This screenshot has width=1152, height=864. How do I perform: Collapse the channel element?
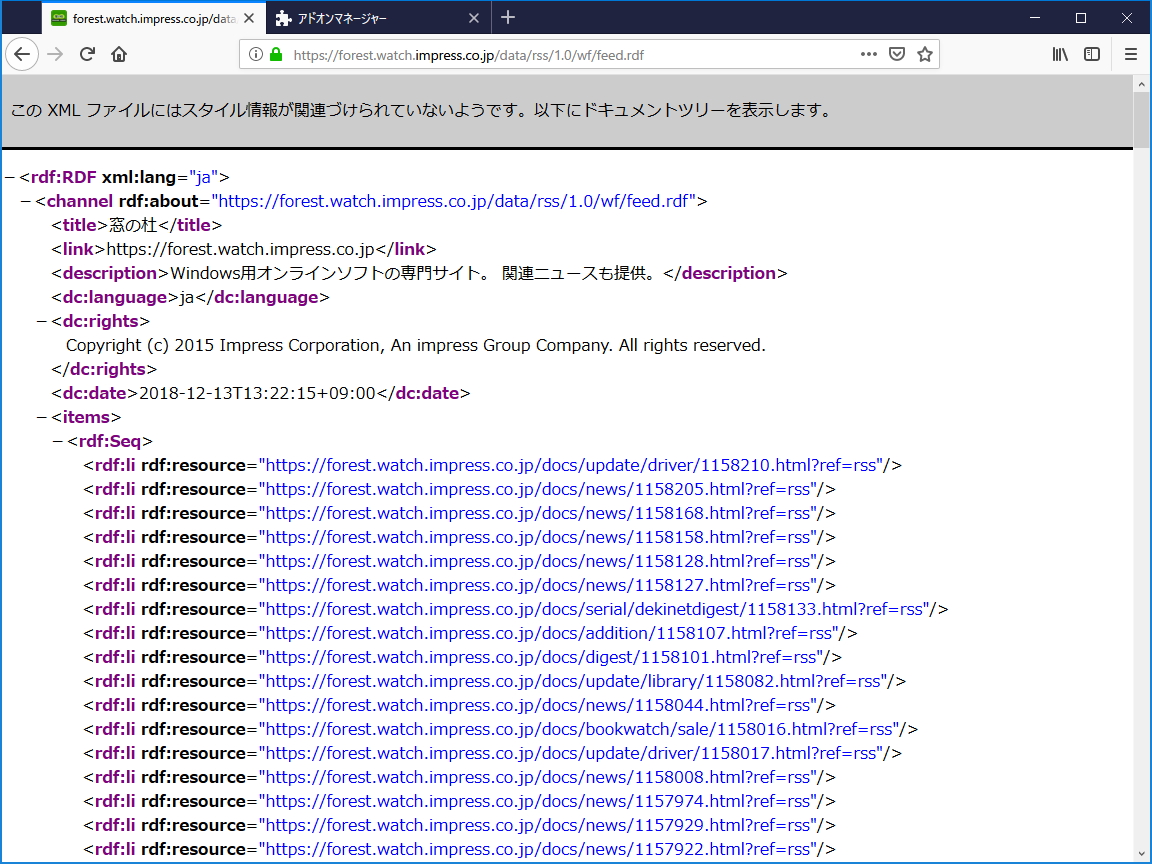pyautogui.click(x=26, y=200)
